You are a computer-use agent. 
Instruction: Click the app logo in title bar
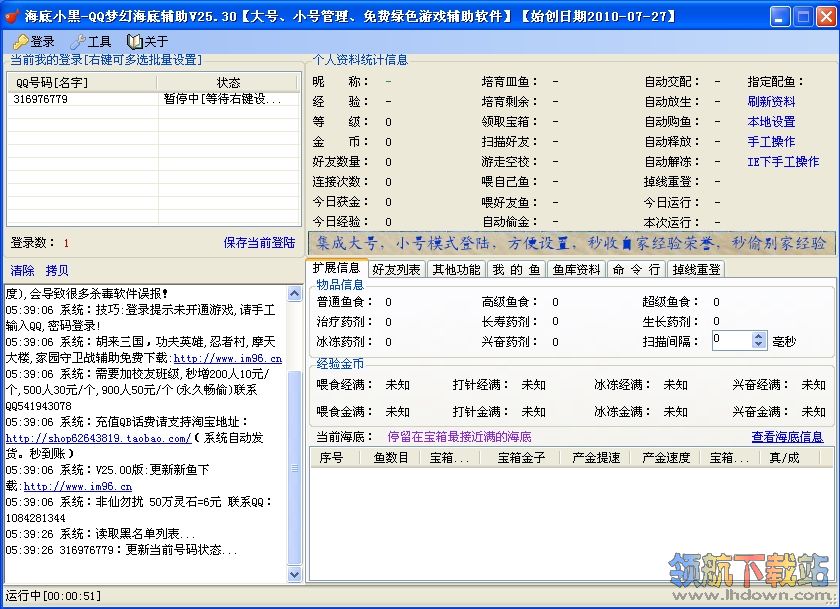tap(12, 17)
